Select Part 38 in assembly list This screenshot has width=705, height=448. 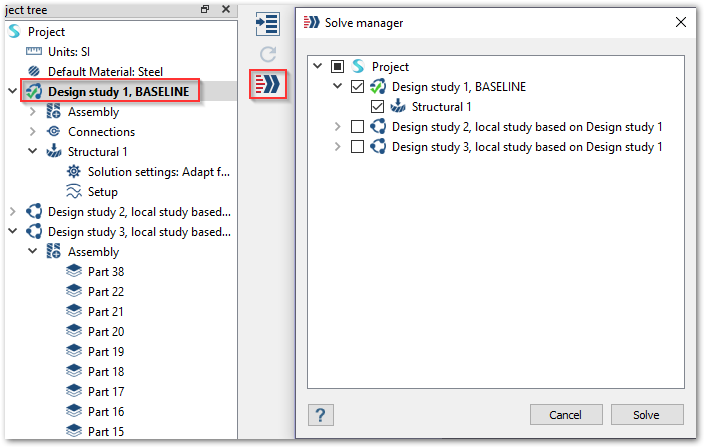(x=105, y=272)
